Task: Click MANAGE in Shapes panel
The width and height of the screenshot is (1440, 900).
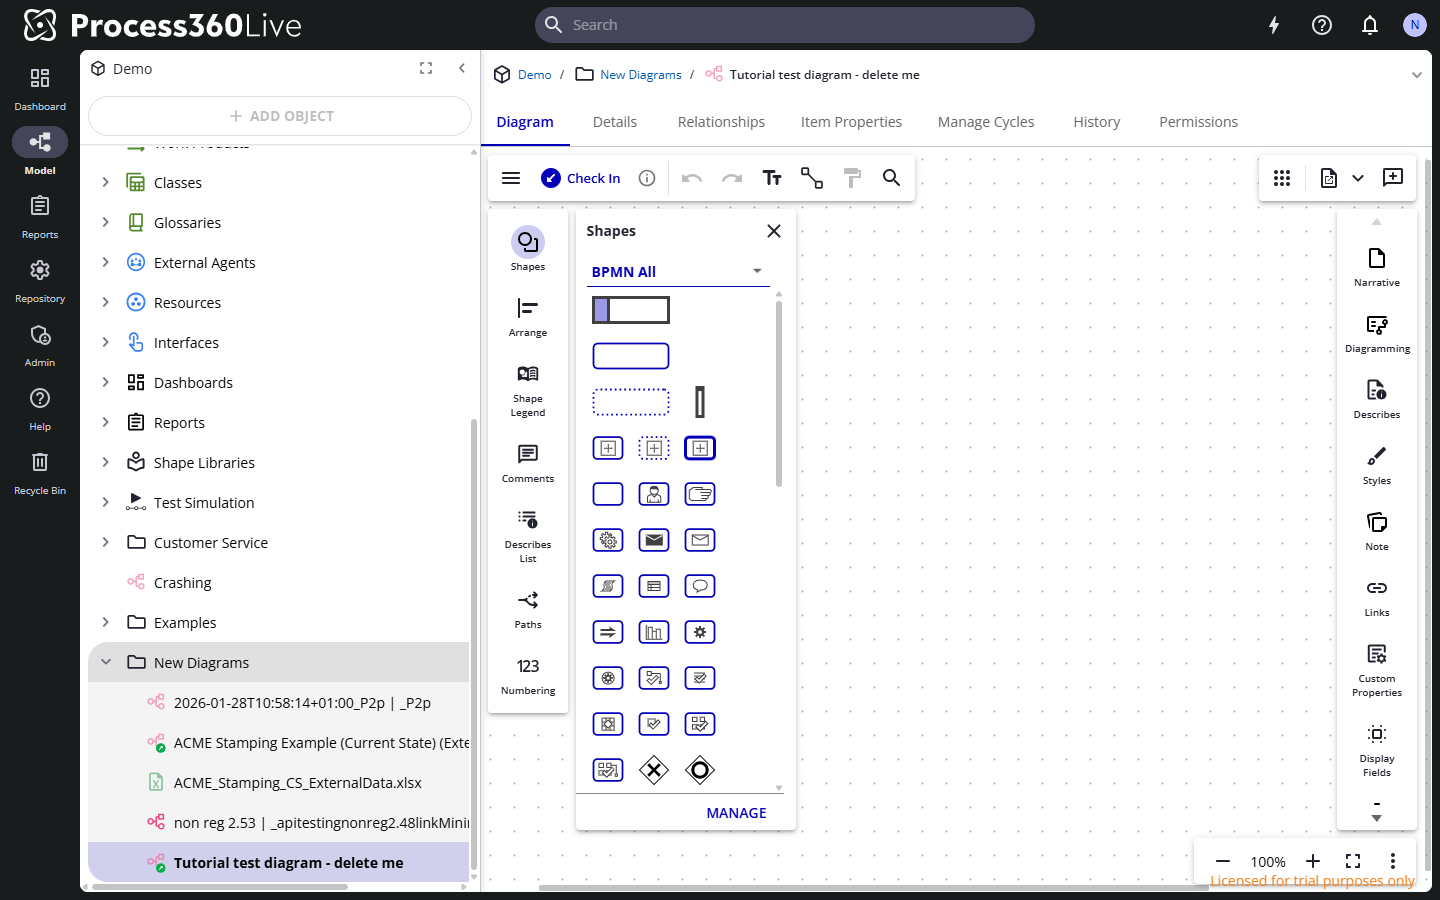Action: [736, 813]
